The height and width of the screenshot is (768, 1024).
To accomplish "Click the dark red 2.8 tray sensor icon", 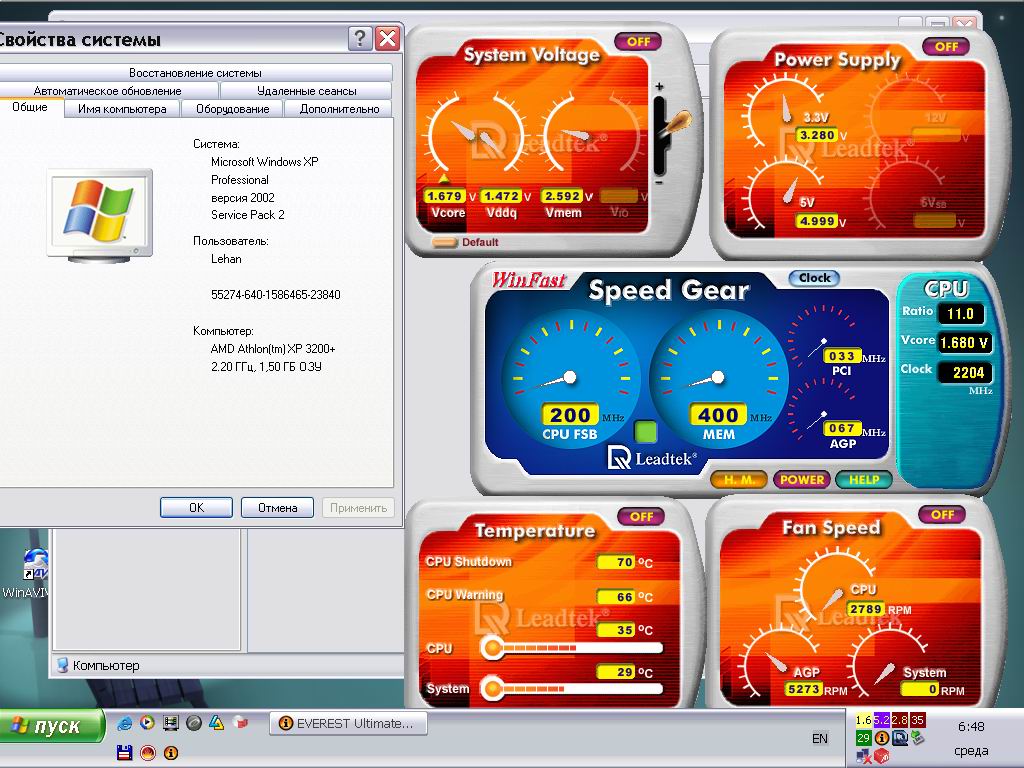I will 900,720.
